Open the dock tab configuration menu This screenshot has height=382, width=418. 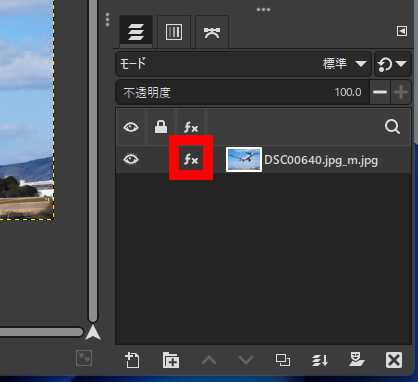(x=402, y=31)
